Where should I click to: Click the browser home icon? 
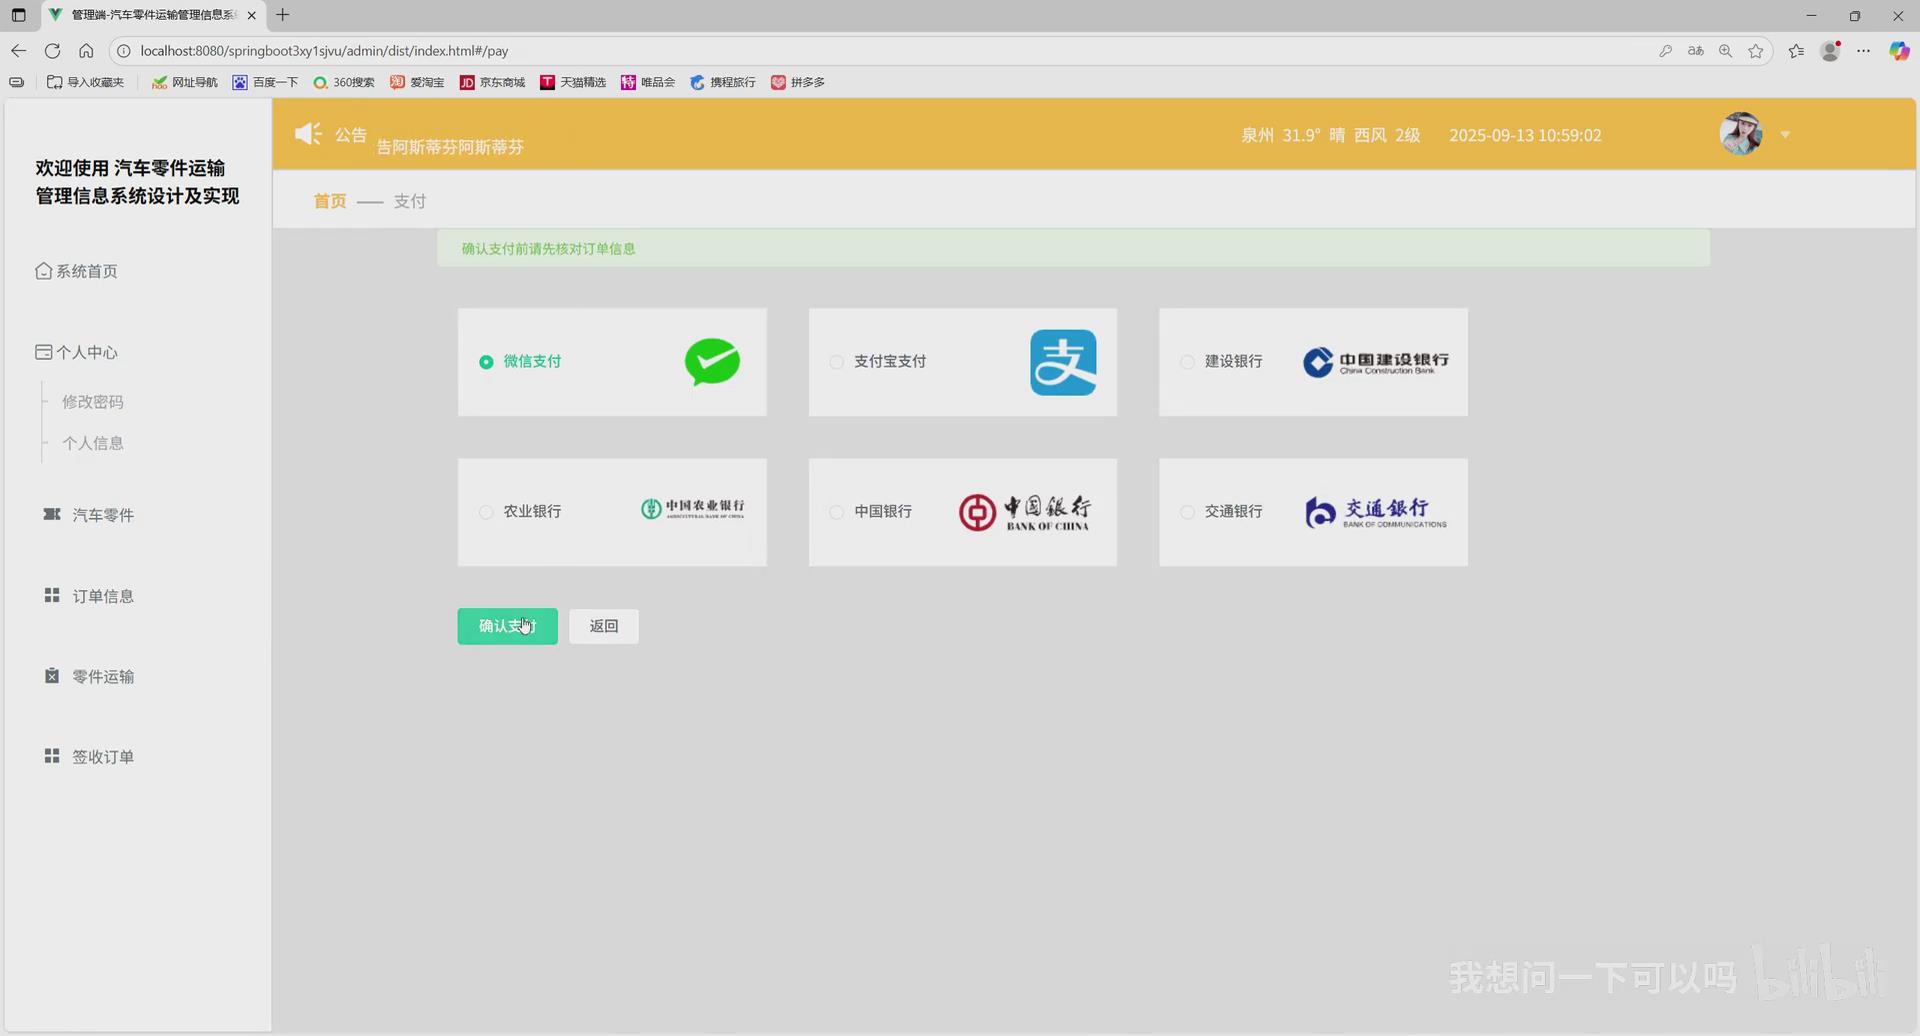[x=86, y=51]
